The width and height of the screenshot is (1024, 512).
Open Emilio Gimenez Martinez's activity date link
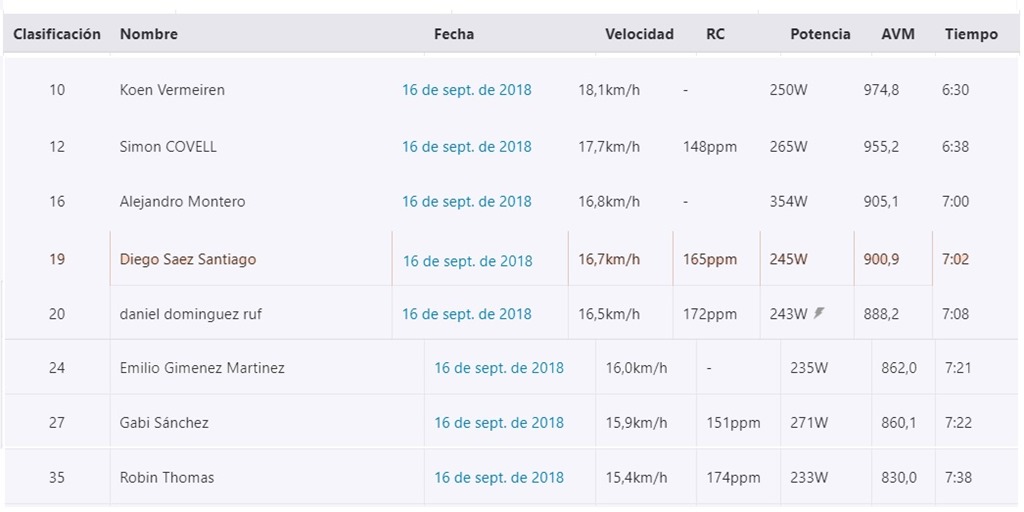pos(499,368)
